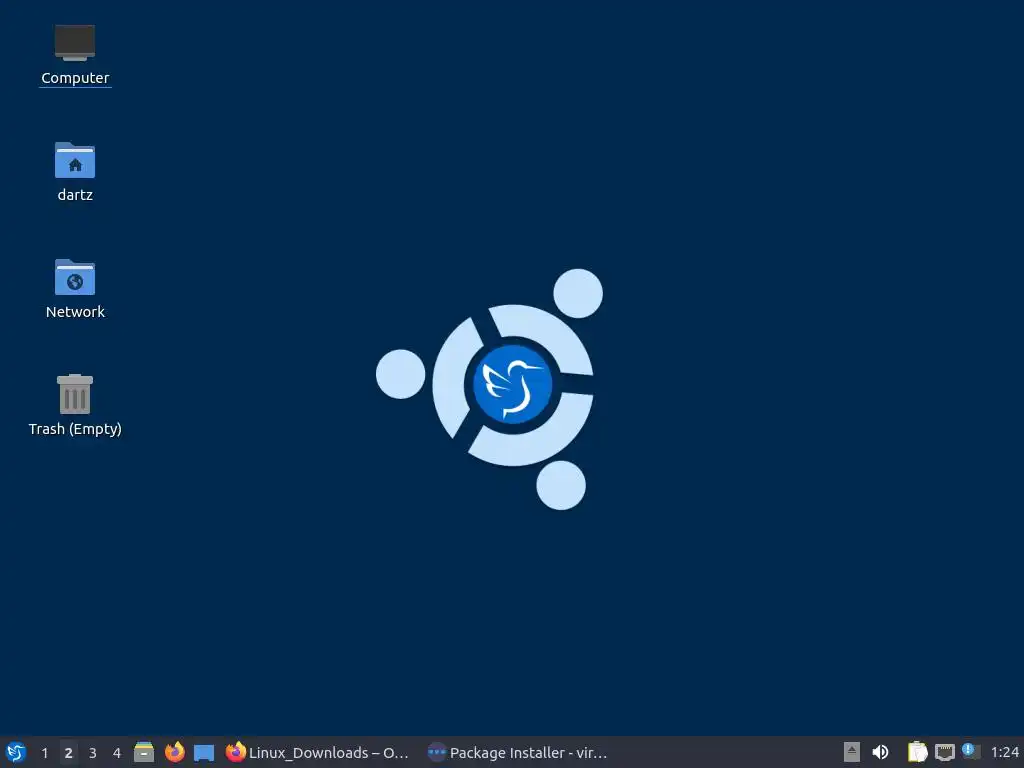The height and width of the screenshot is (768, 1024).
Task: Go to virtual desktop 3
Action: [93, 752]
